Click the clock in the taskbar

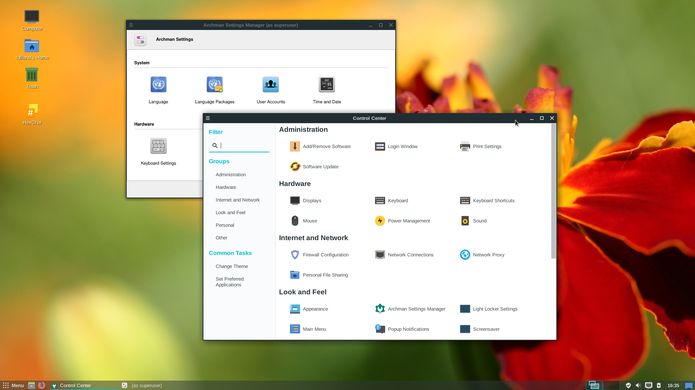click(x=673, y=386)
